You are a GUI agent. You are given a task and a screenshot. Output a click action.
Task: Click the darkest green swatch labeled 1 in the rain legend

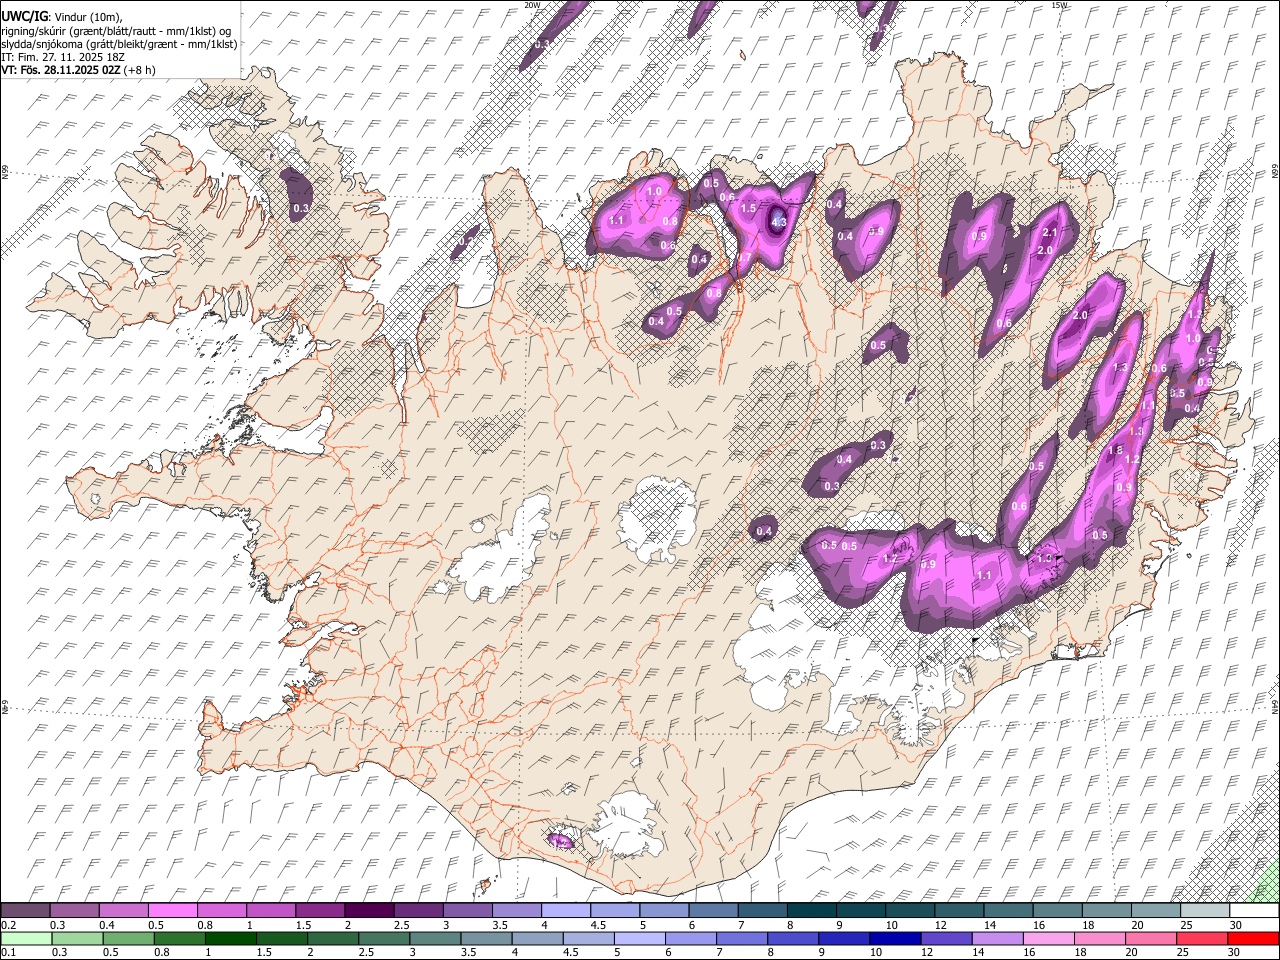230,938
